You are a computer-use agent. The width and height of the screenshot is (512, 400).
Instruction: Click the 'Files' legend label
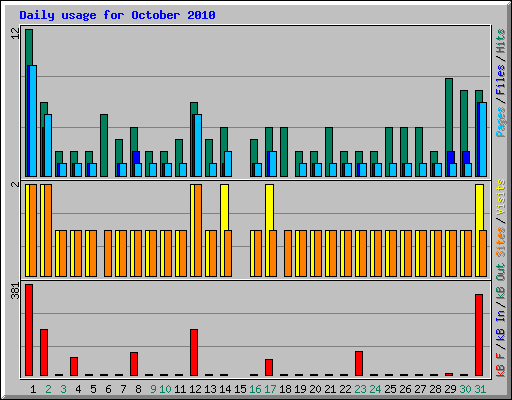(x=501, y=80)
